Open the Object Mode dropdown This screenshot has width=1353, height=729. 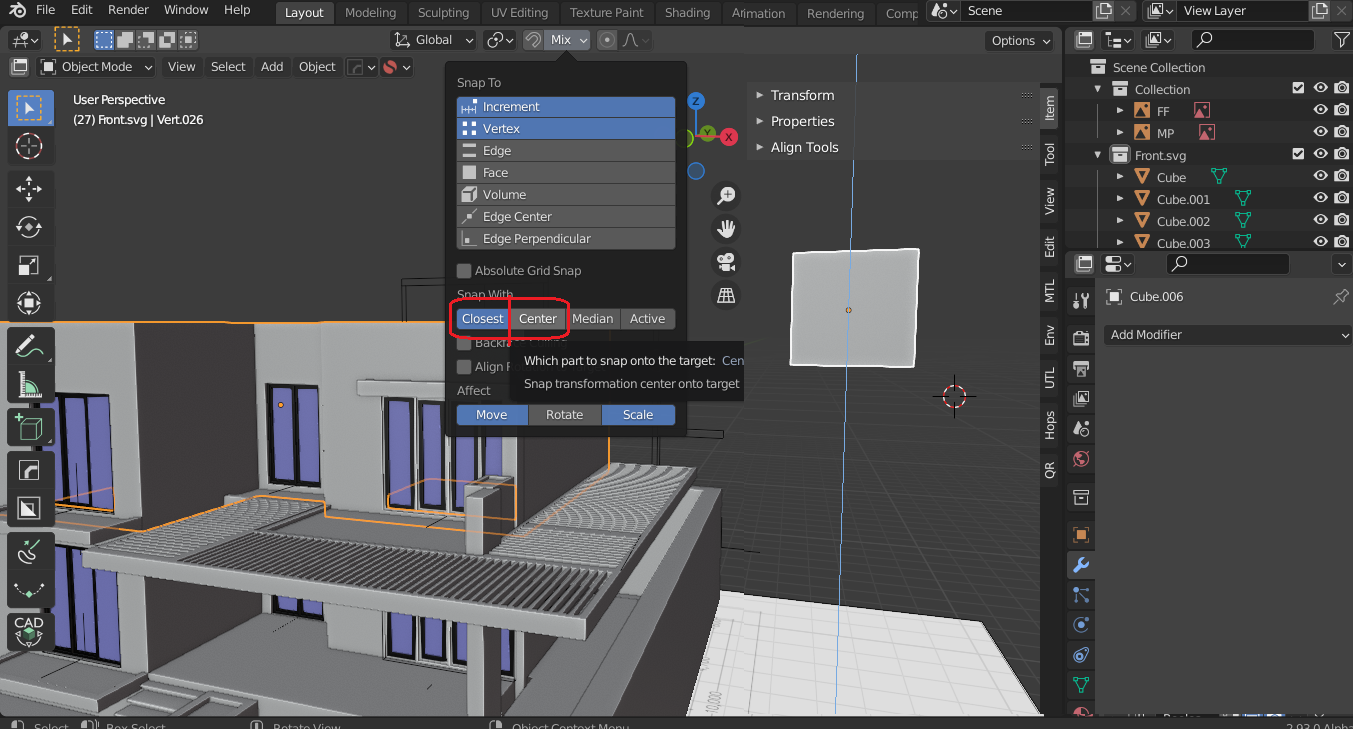coord(97,67)
